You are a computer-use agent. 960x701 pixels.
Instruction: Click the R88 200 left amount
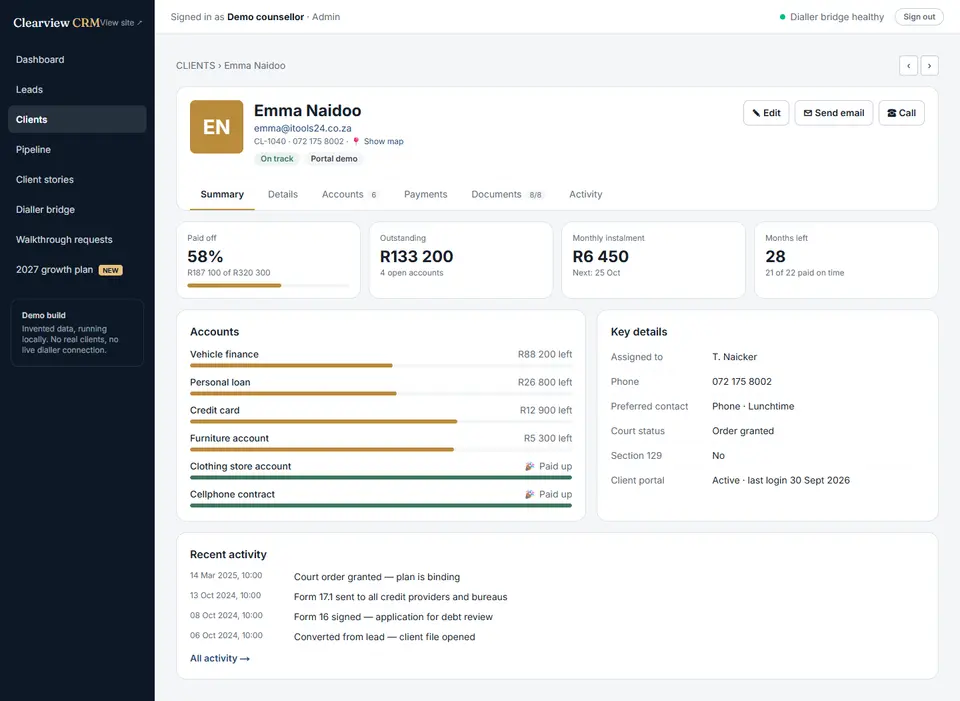545,354
